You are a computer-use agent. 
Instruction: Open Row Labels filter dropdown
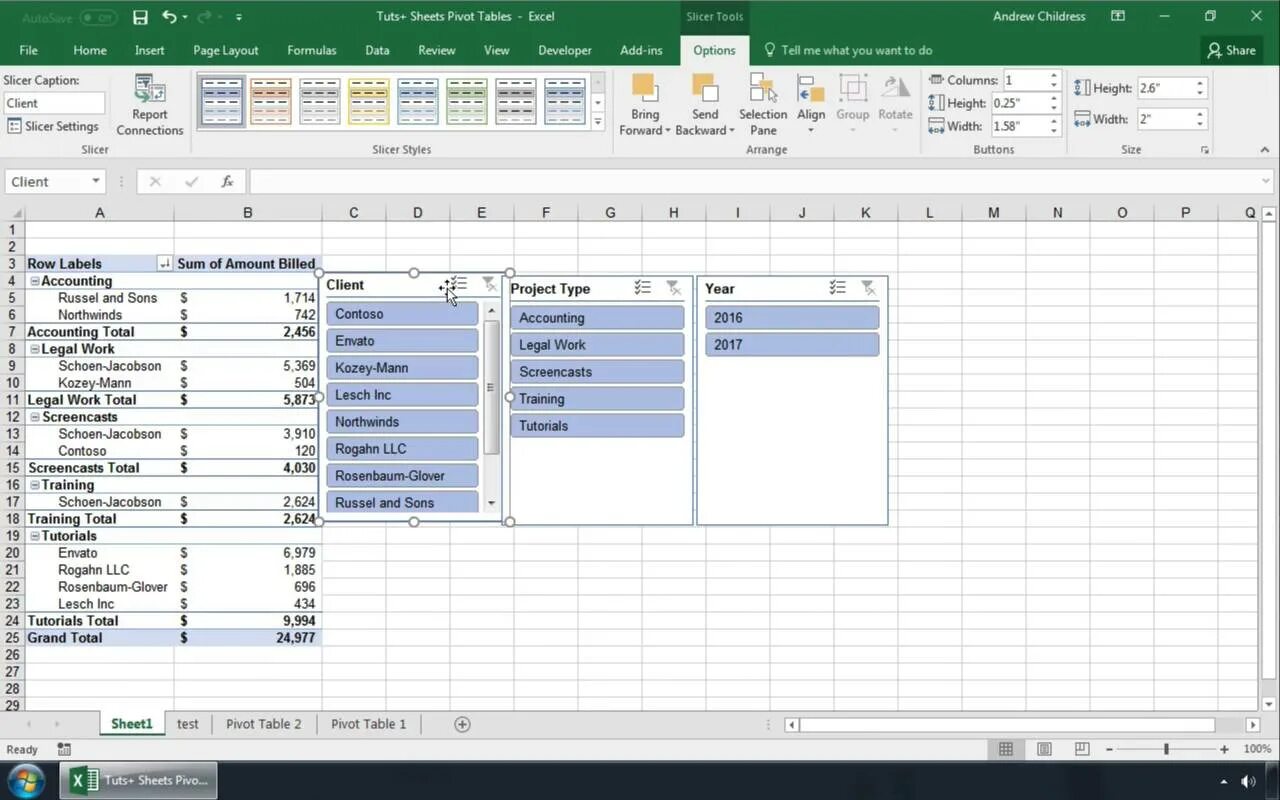[165, 264]
